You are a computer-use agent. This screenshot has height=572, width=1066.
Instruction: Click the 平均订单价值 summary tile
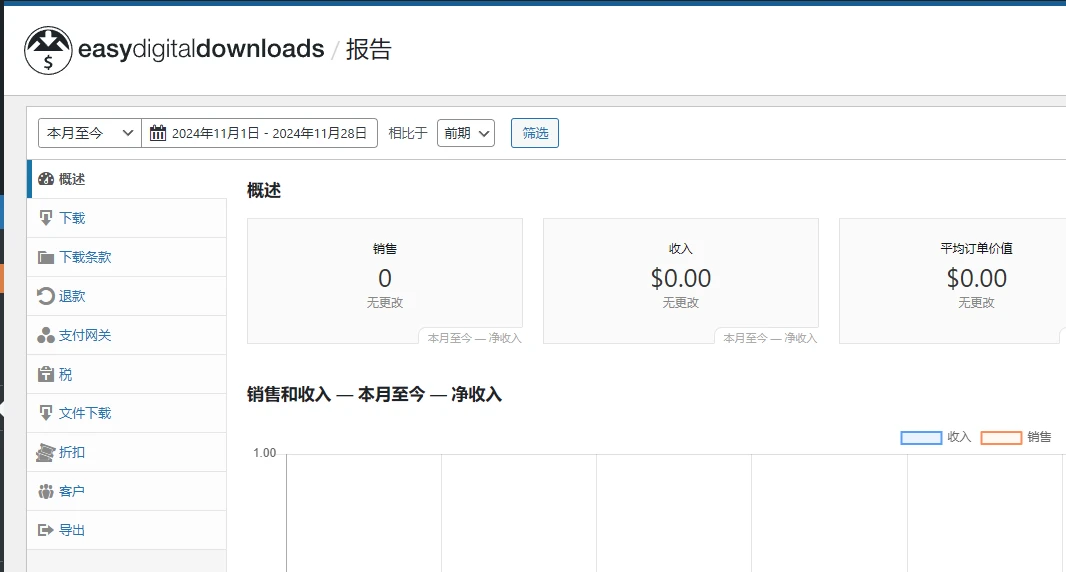952,281
